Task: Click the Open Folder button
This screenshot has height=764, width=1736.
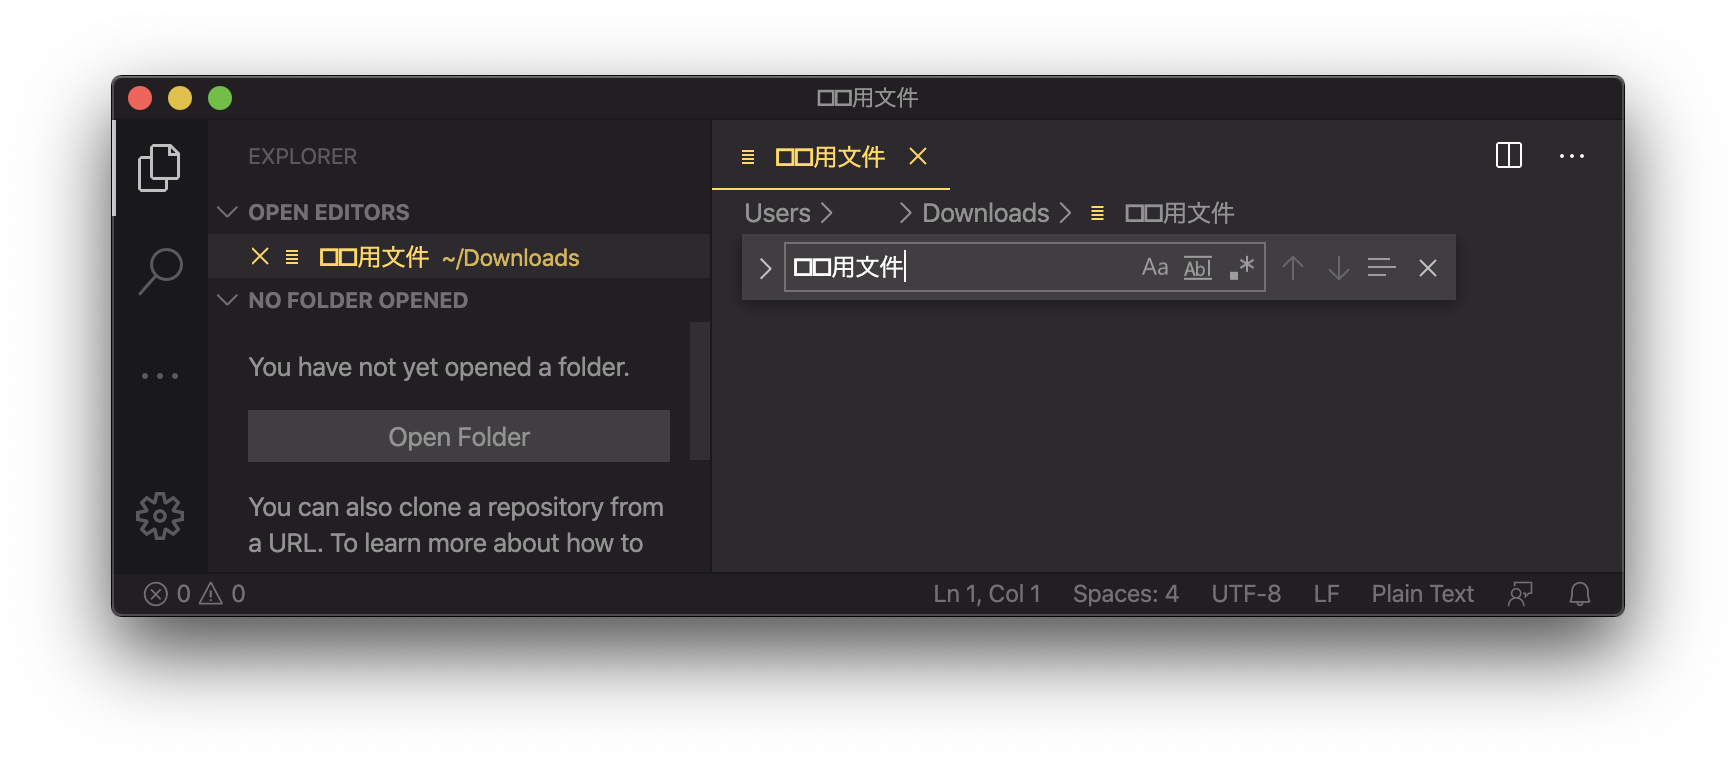Action: [x=458, y=436]
